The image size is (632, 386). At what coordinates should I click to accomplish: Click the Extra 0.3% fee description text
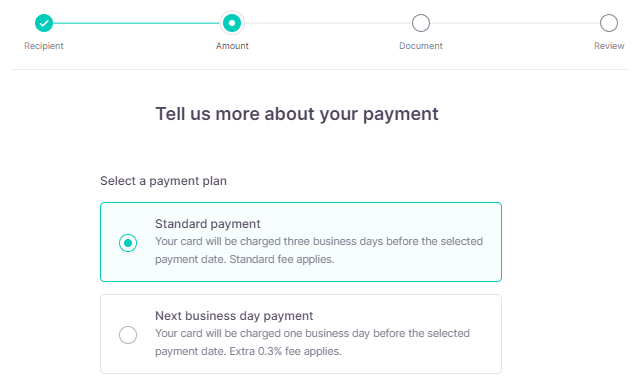coord(312,342)
